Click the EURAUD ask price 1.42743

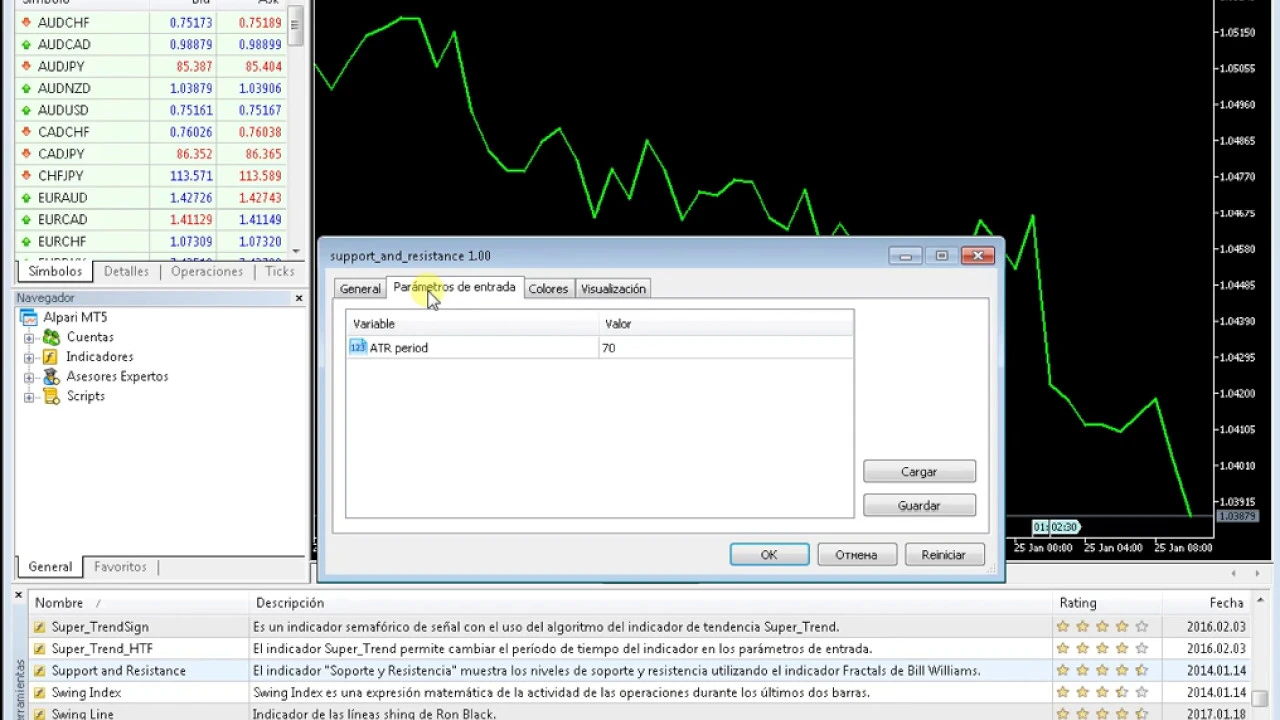pos(260,198)
